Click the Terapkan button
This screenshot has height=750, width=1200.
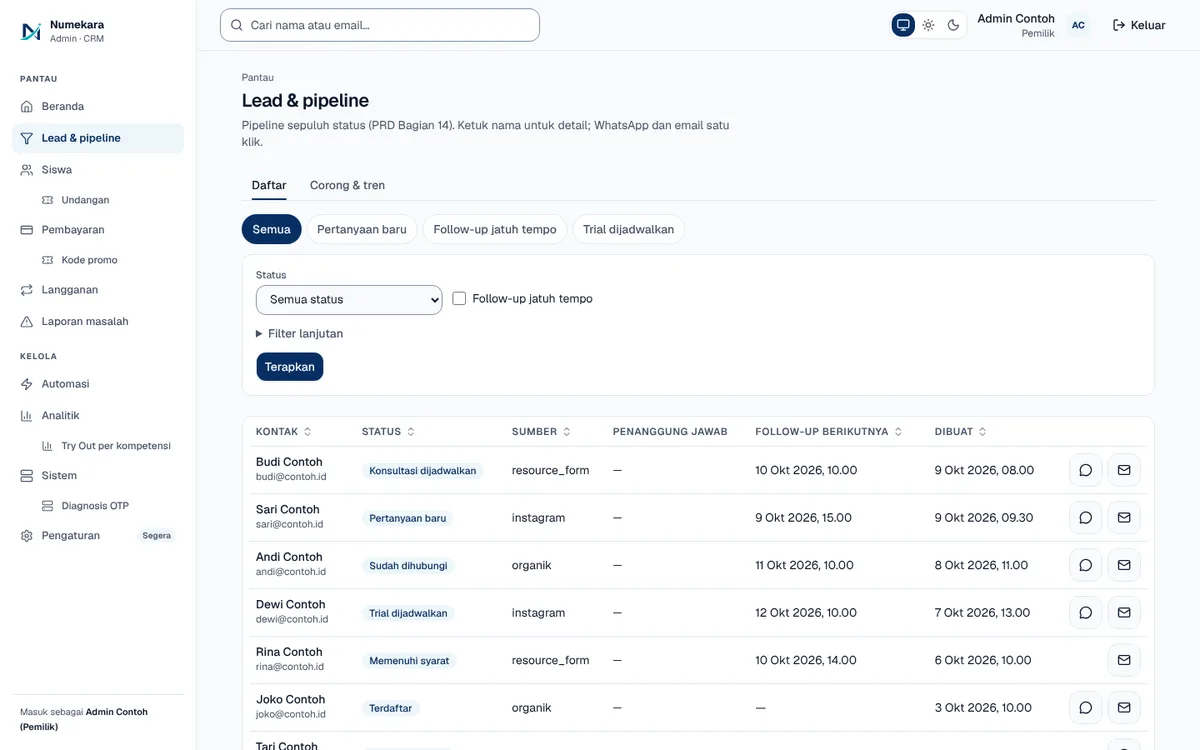[x=290, y=367]
